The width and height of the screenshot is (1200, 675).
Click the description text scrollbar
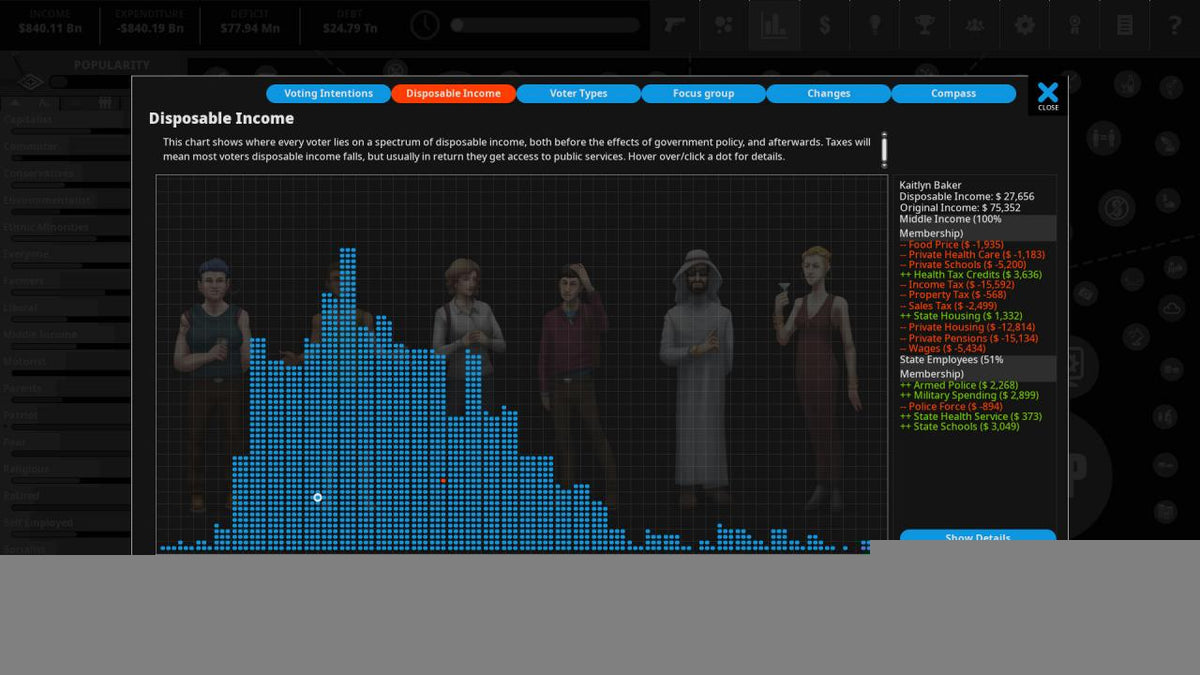[884, 149]
